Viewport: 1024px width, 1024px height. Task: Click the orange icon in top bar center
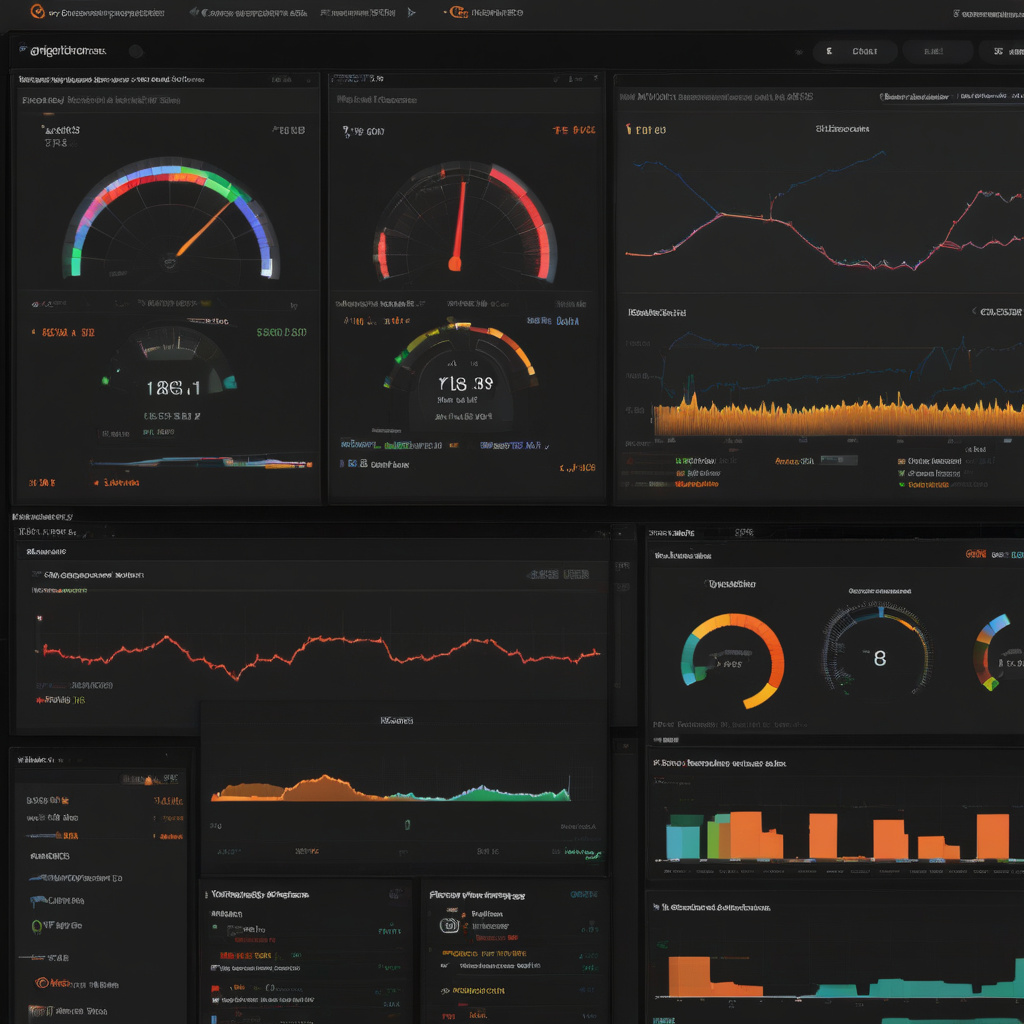tap(457, 12)
